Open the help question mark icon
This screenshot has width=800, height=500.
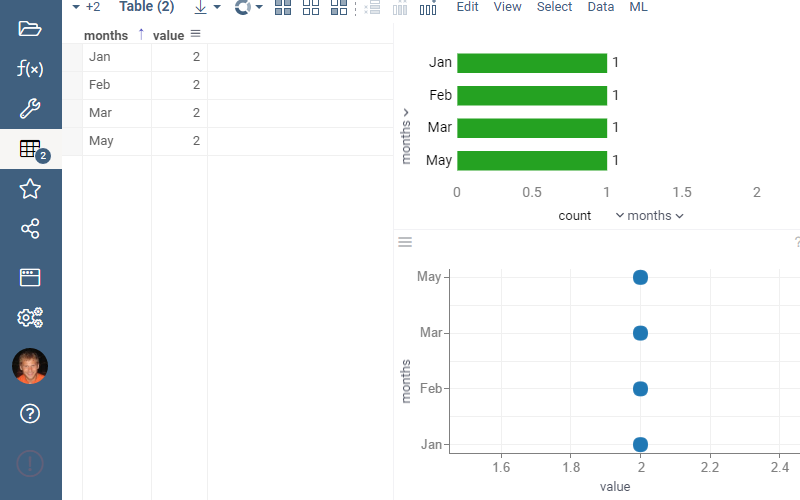[30, 413]
